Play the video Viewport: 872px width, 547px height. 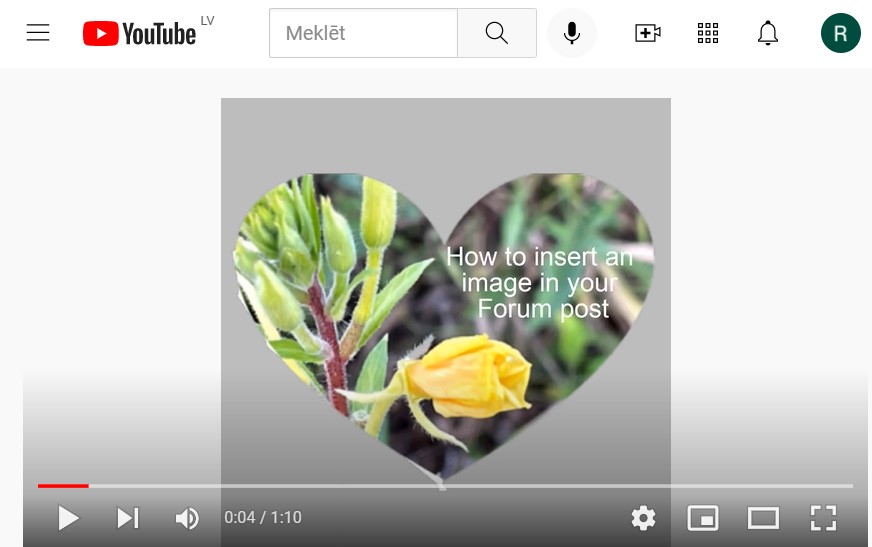[x=68, y=518]
